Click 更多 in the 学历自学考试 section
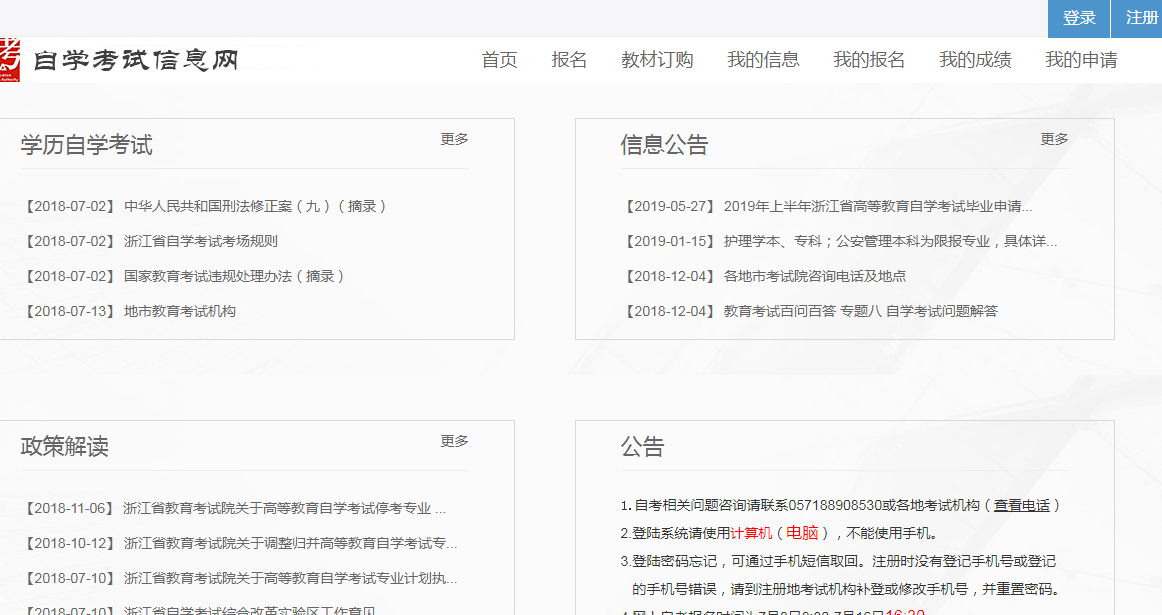Image resolution: width=1162 pixels, height=615 pixels. point(455,140)
